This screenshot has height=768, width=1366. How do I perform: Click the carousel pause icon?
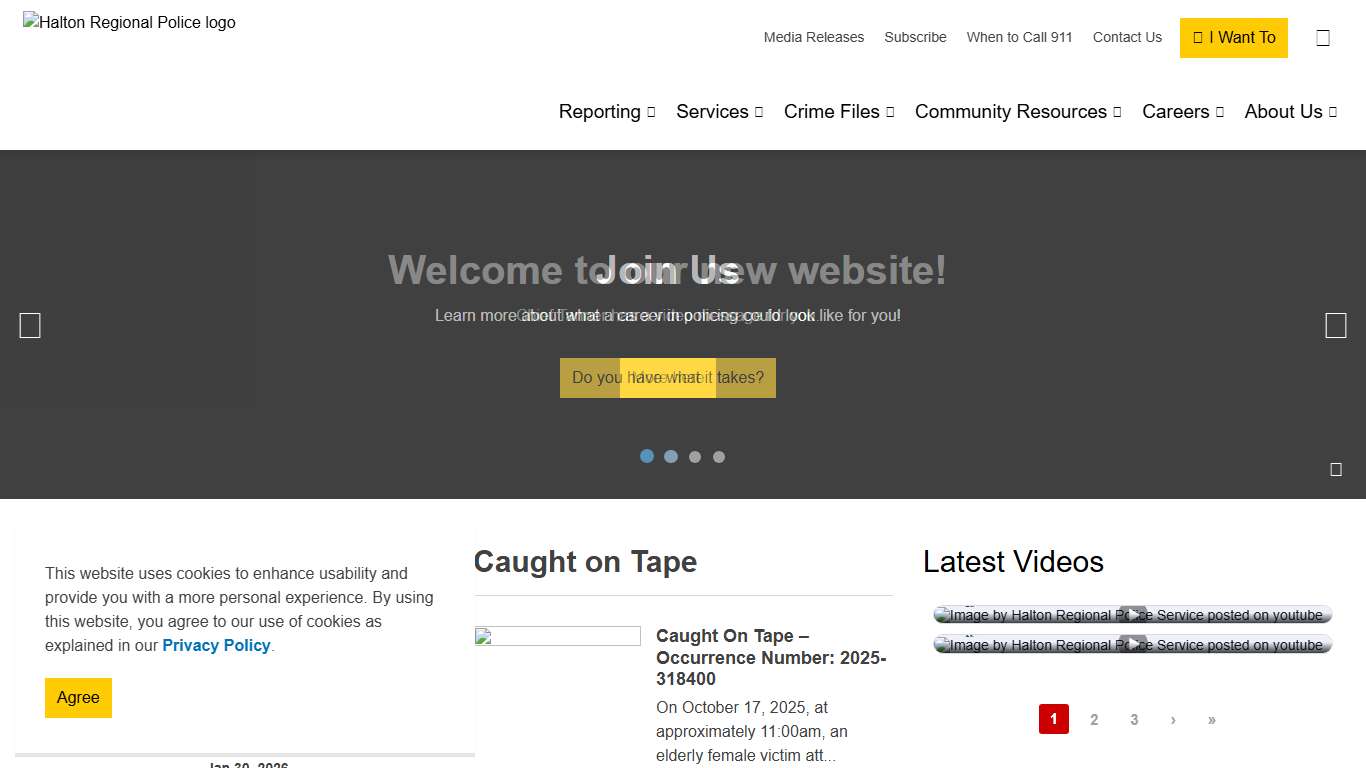coord(1335,469)
